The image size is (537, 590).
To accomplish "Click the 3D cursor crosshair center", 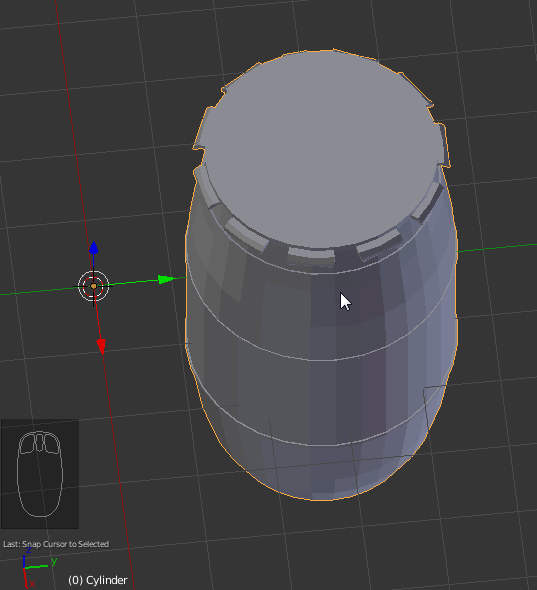I will tap(93, 286).
